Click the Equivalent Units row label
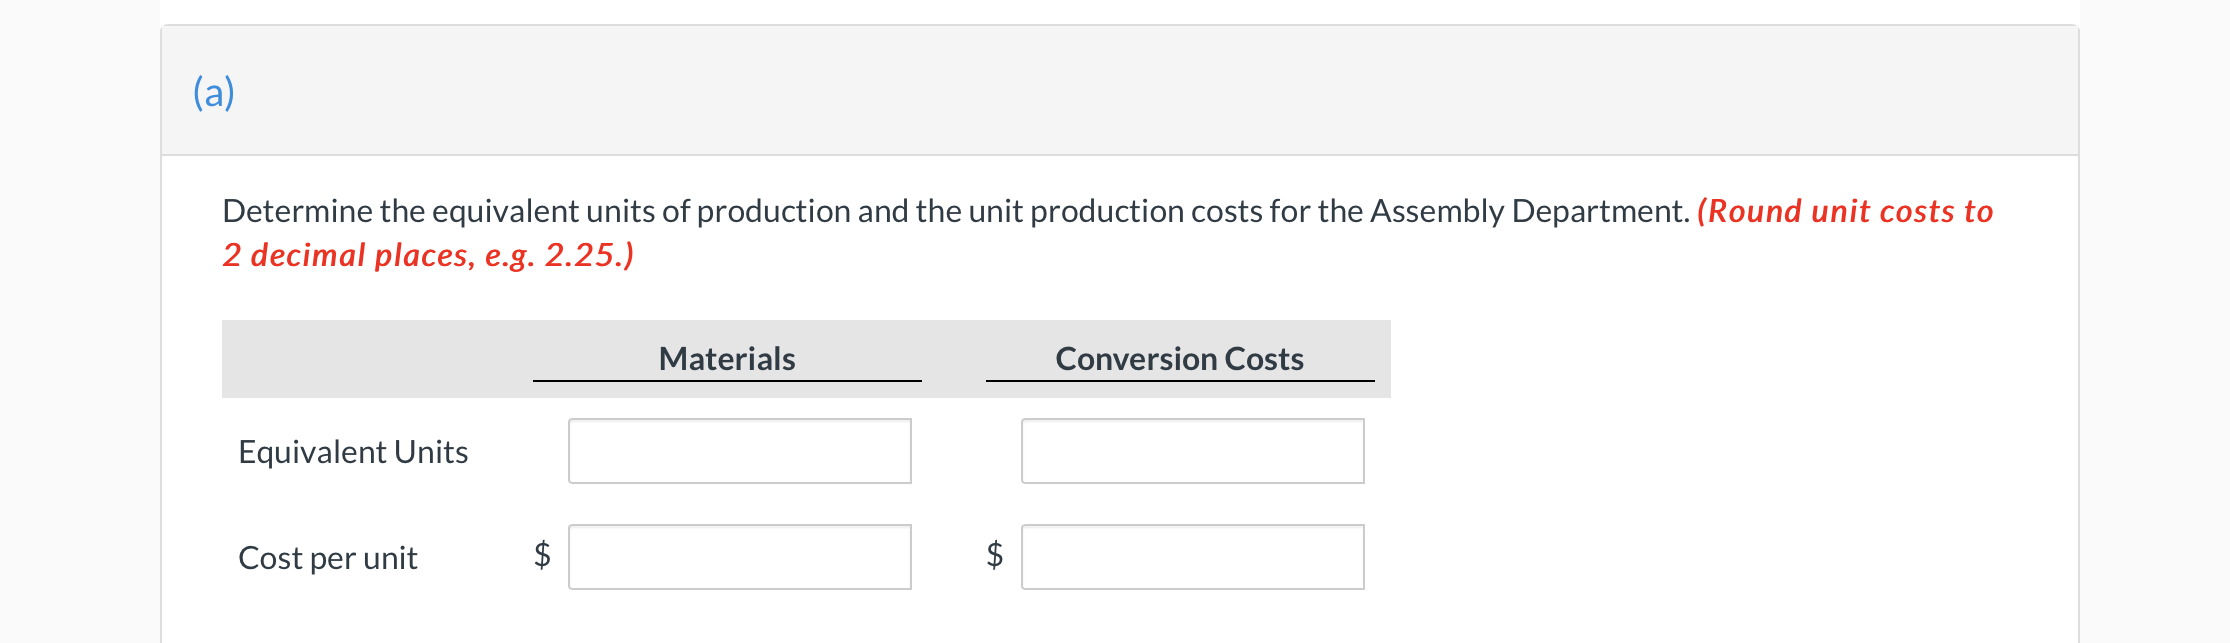The image size is (2230, 643). pyautogui.click(x=353, y=452)
